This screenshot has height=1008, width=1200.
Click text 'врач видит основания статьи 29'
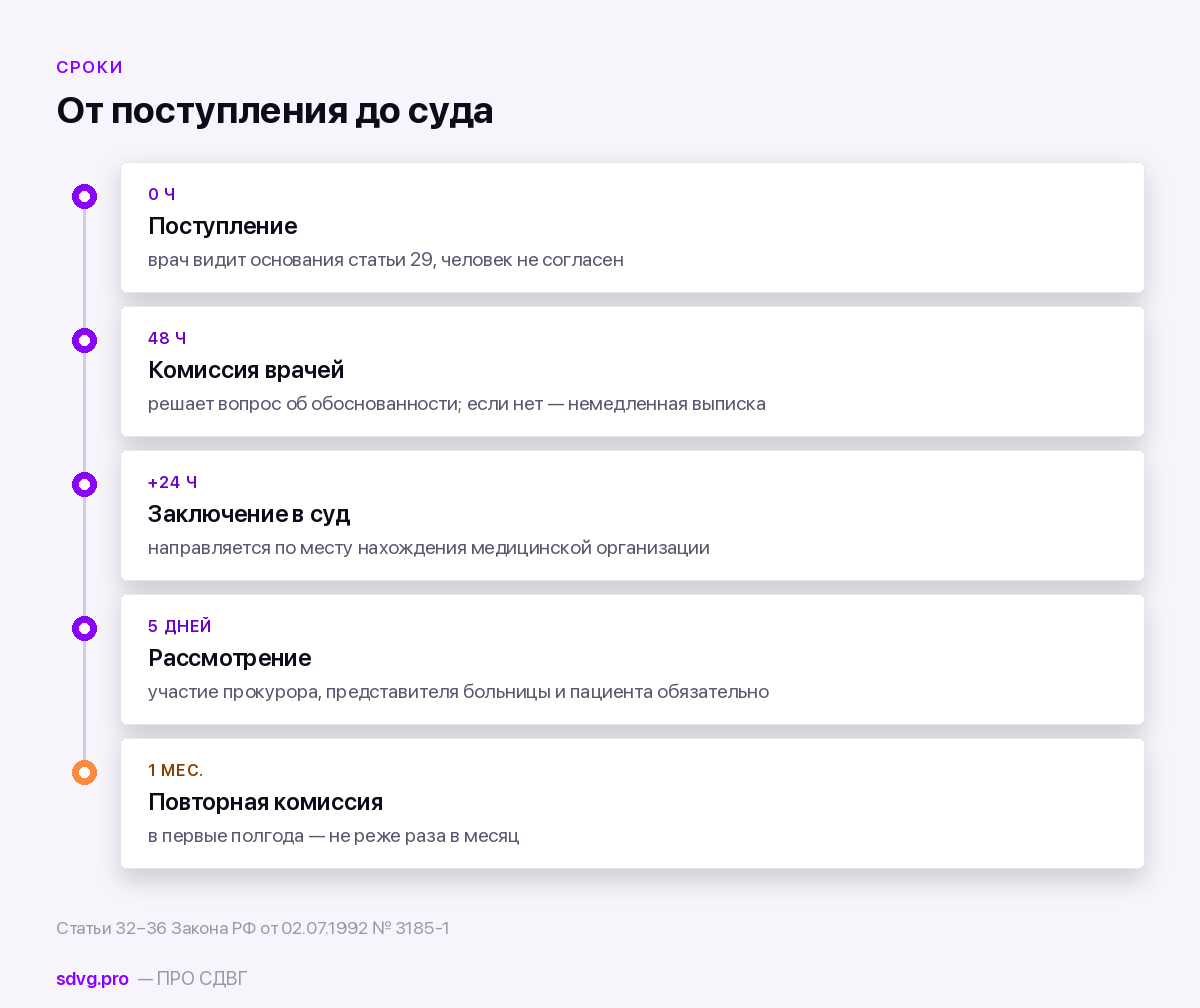pos(291,260)
